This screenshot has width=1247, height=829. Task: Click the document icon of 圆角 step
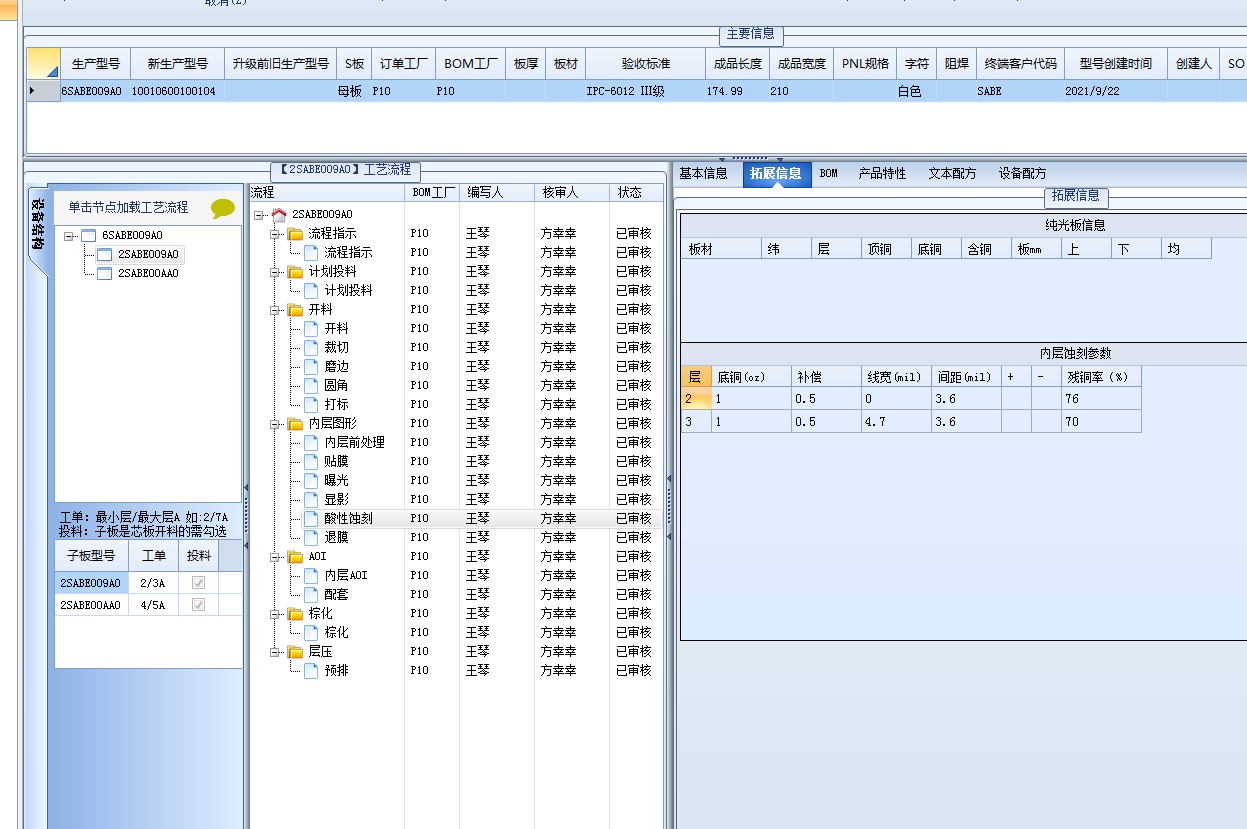(x=311, y=385)
